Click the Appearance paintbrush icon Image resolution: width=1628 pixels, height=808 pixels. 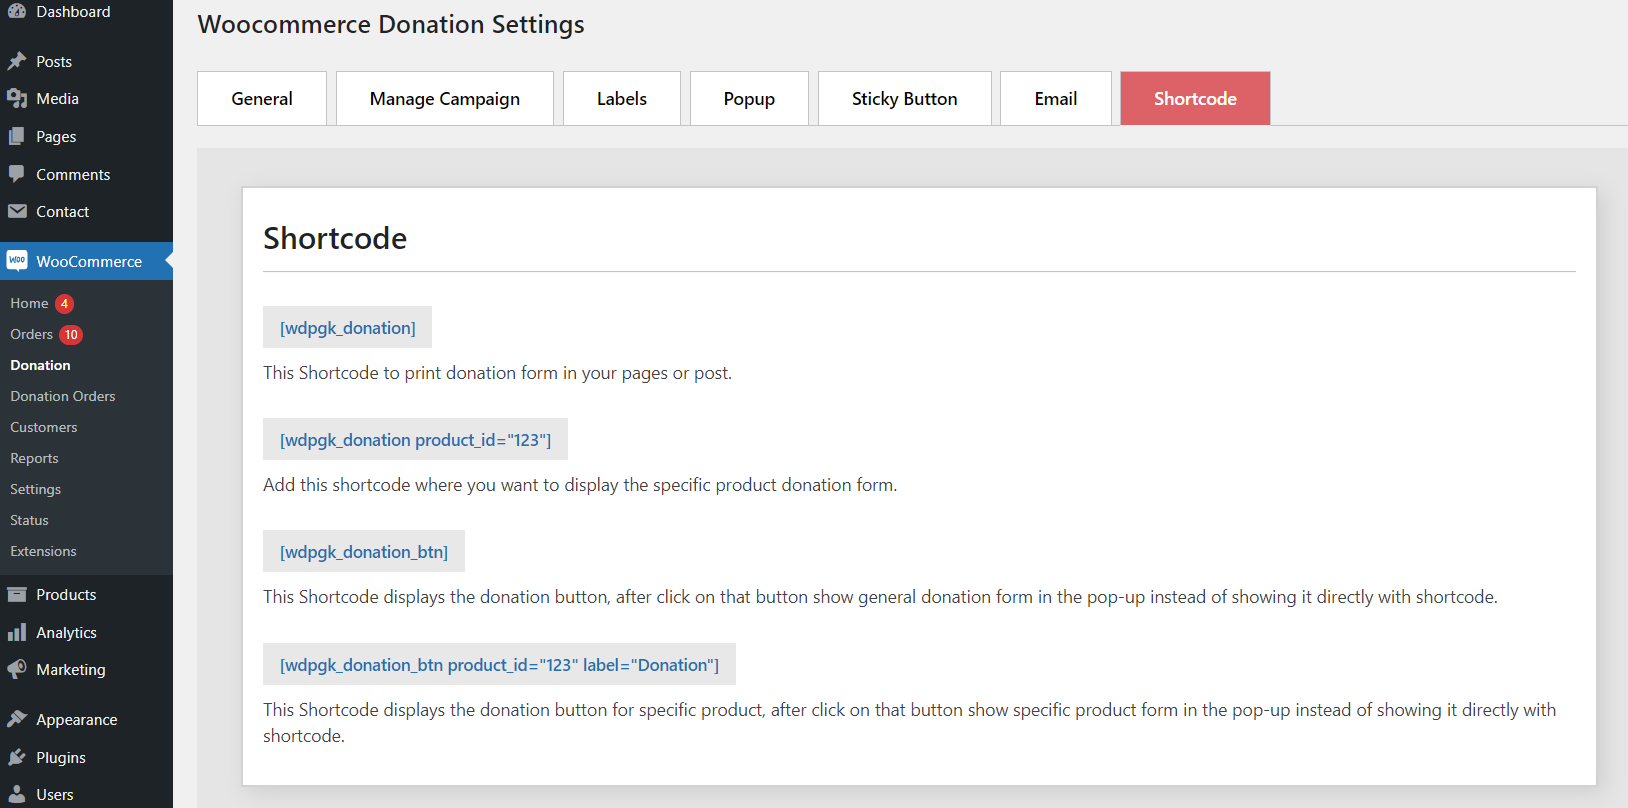tap(17, 719)
